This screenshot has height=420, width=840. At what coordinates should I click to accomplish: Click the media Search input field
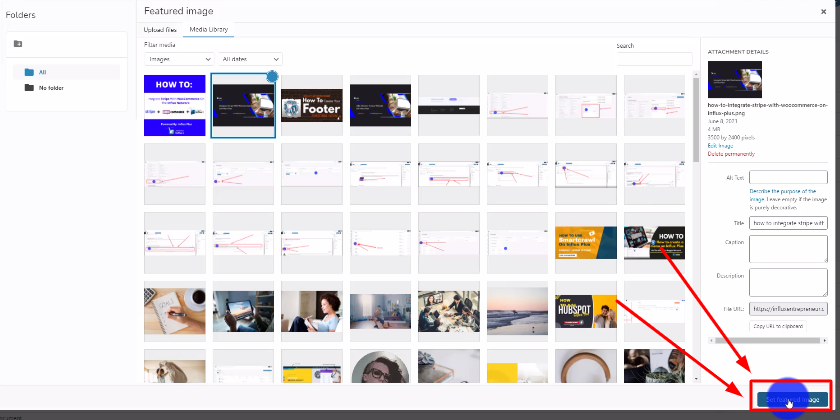(654, 60)
